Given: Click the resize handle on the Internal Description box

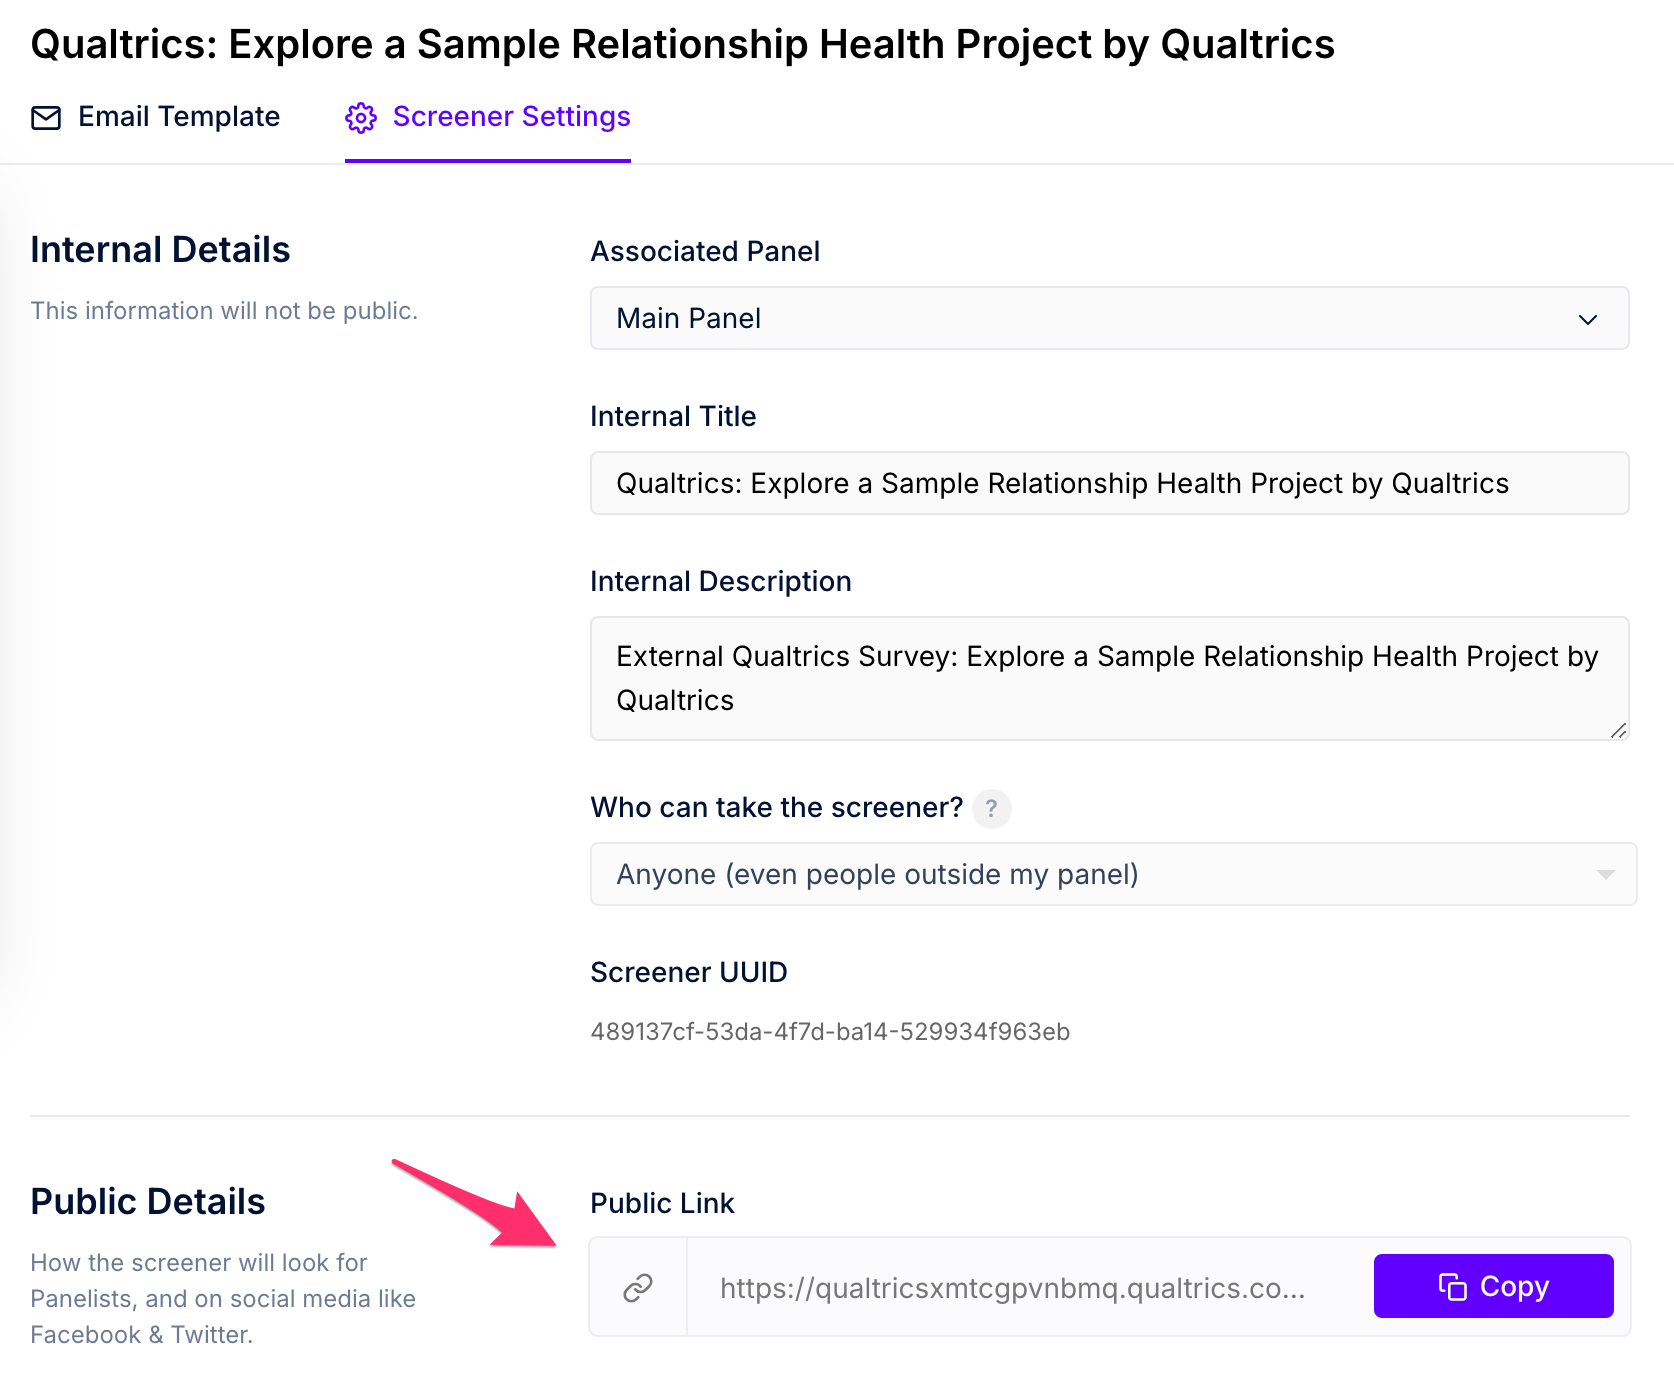Looking at the screenshot, I should click(x=1619, y=731).
